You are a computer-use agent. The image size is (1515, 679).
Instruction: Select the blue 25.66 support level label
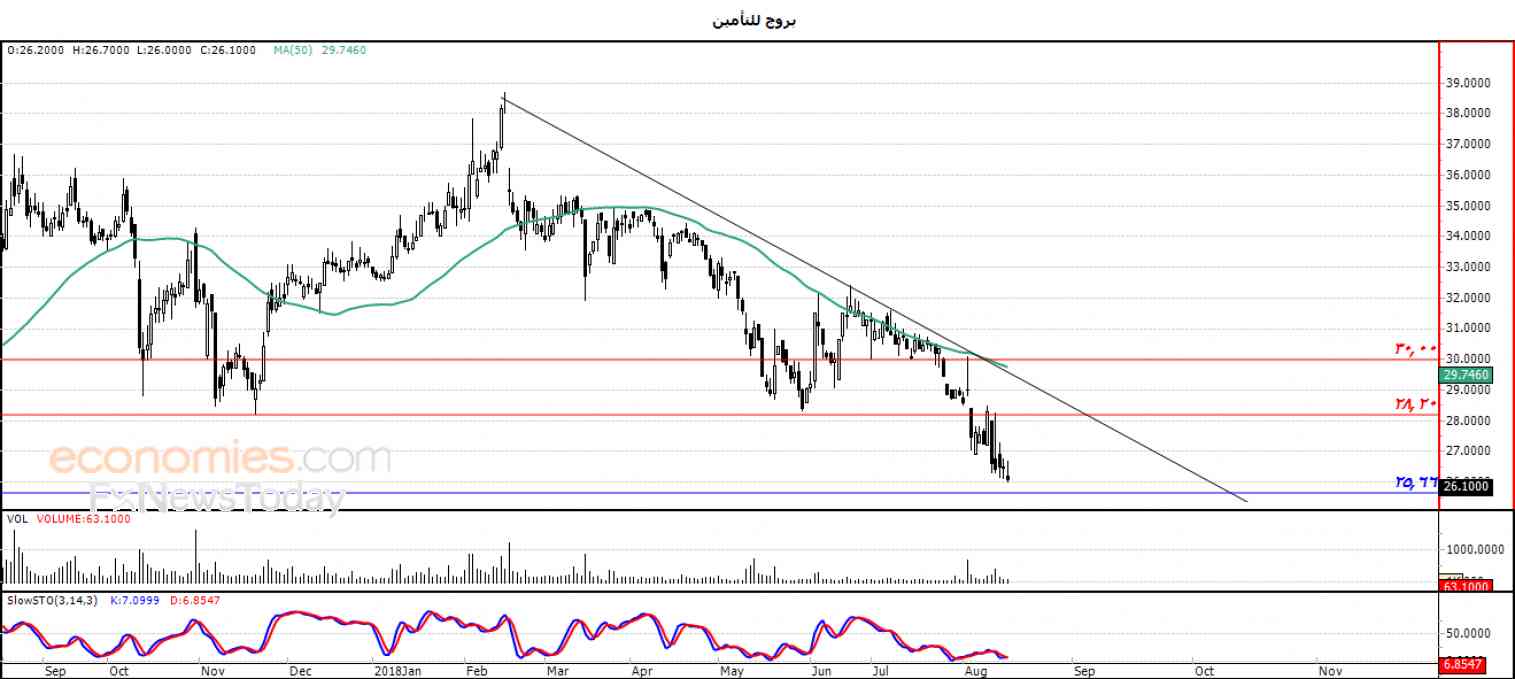coord(1416,482)
